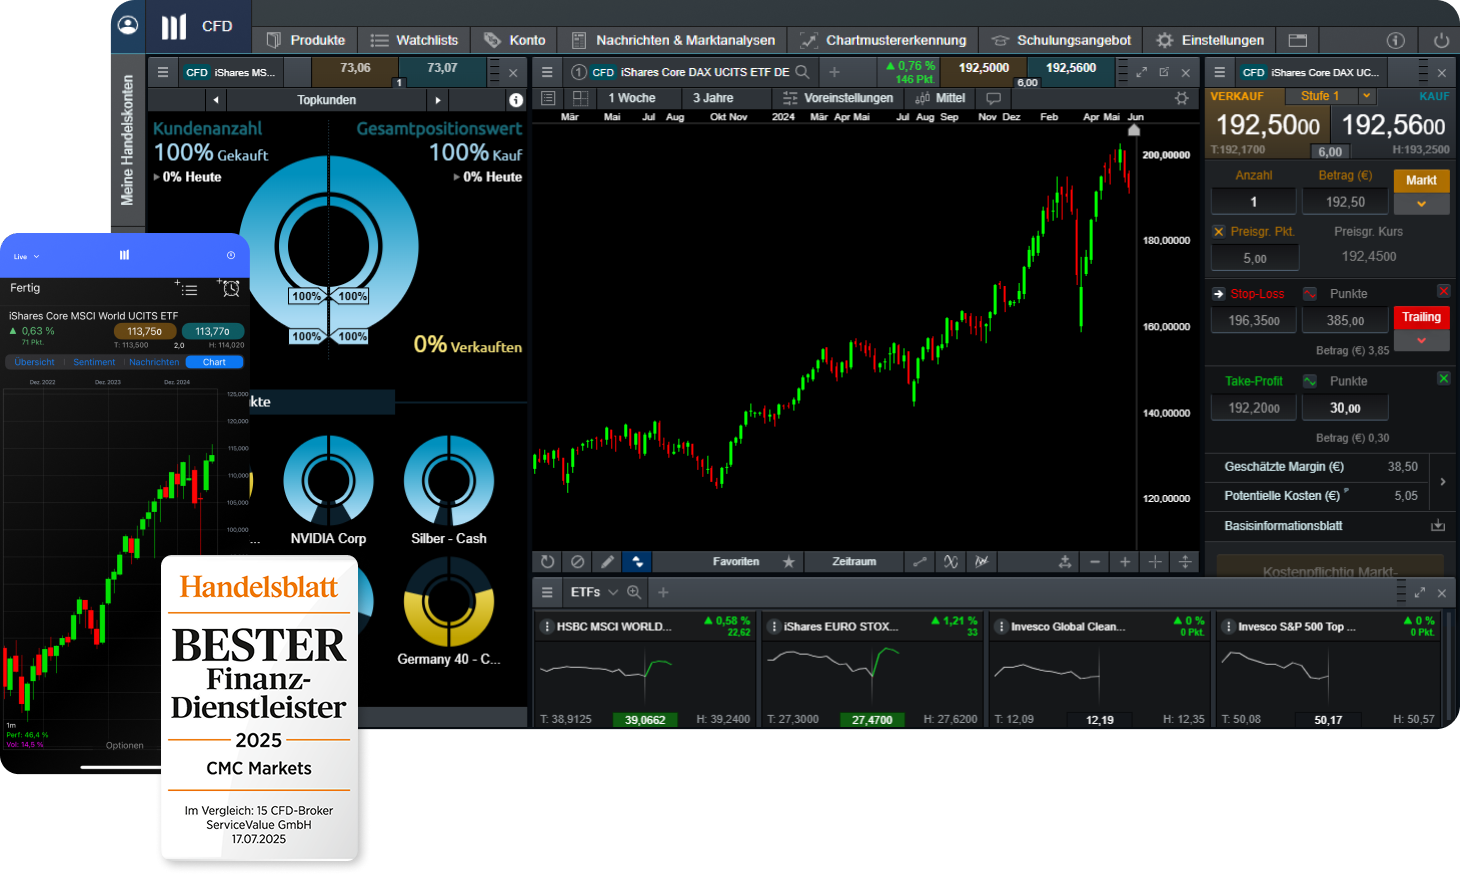Click the refresh icon in the chart toolbar
Image resolution: width=1460 pixels, height=875 pixels.
pos(549,561)
